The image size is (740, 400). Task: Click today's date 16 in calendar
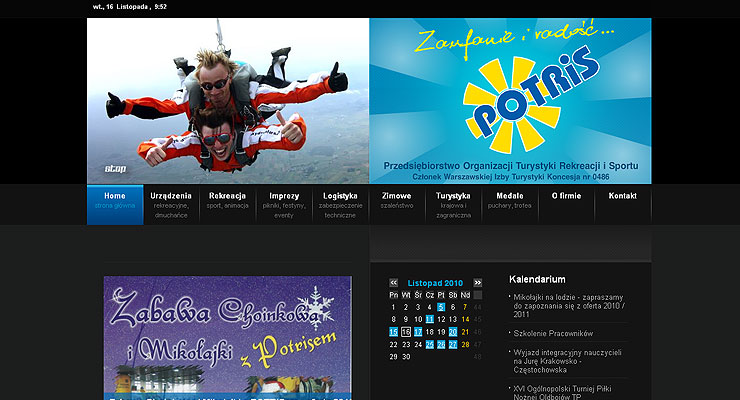(405, 332)
